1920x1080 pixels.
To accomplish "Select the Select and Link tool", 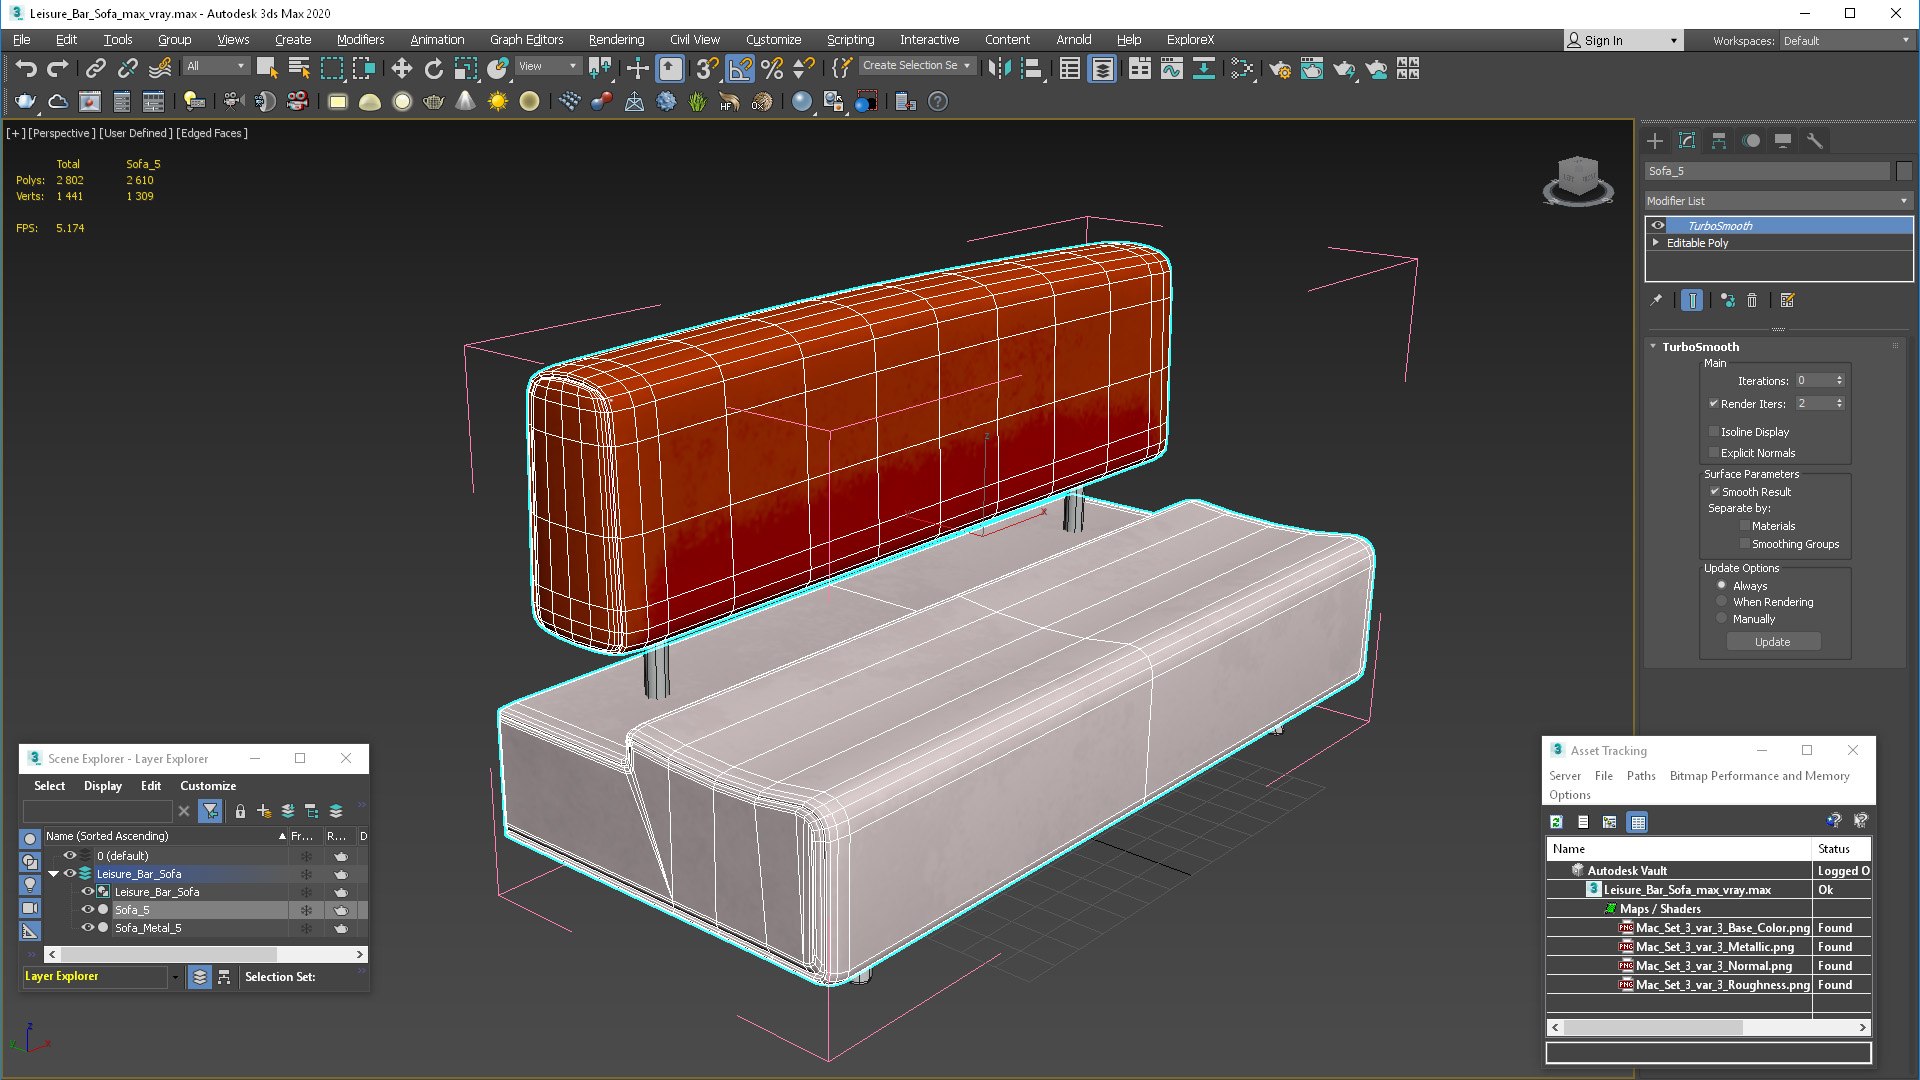I will [x=95, y=68].
